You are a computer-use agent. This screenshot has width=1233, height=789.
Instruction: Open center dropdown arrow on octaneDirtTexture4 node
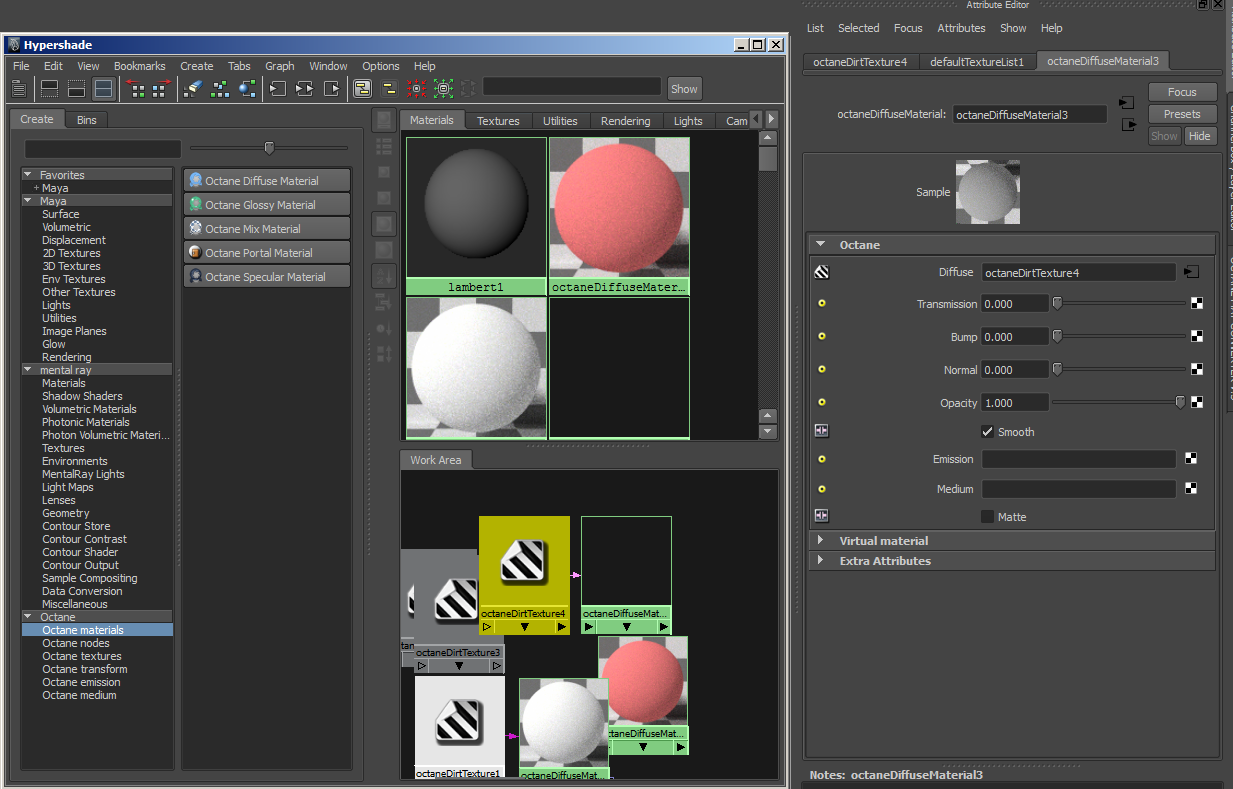pyautogui.click(x=525, y=627)
